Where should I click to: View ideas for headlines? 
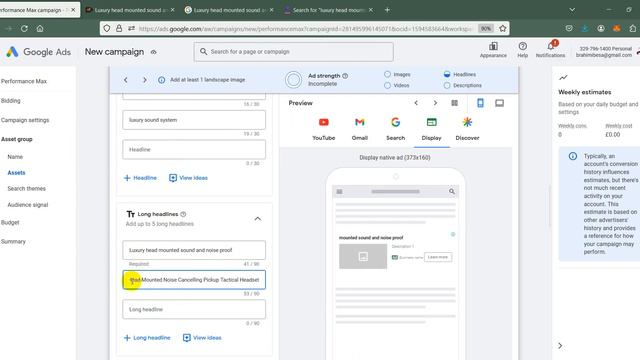pos(189,178)
